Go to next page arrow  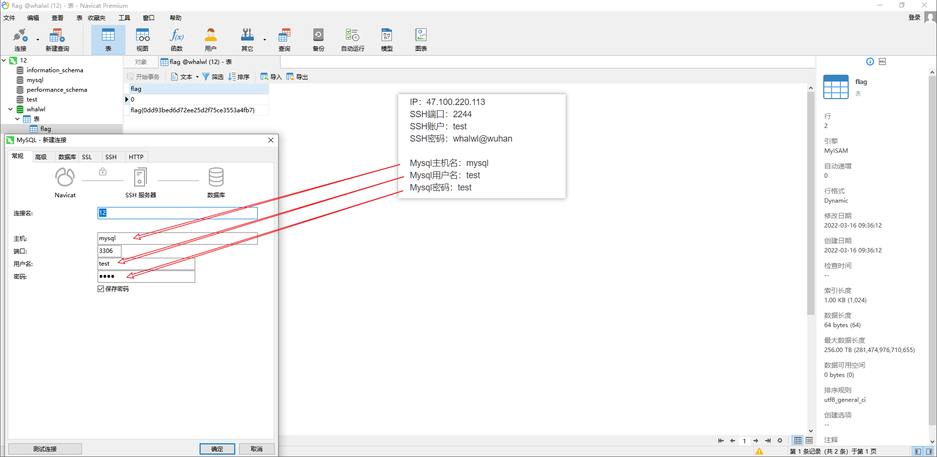pyautogui.click(x=756, y=440)
